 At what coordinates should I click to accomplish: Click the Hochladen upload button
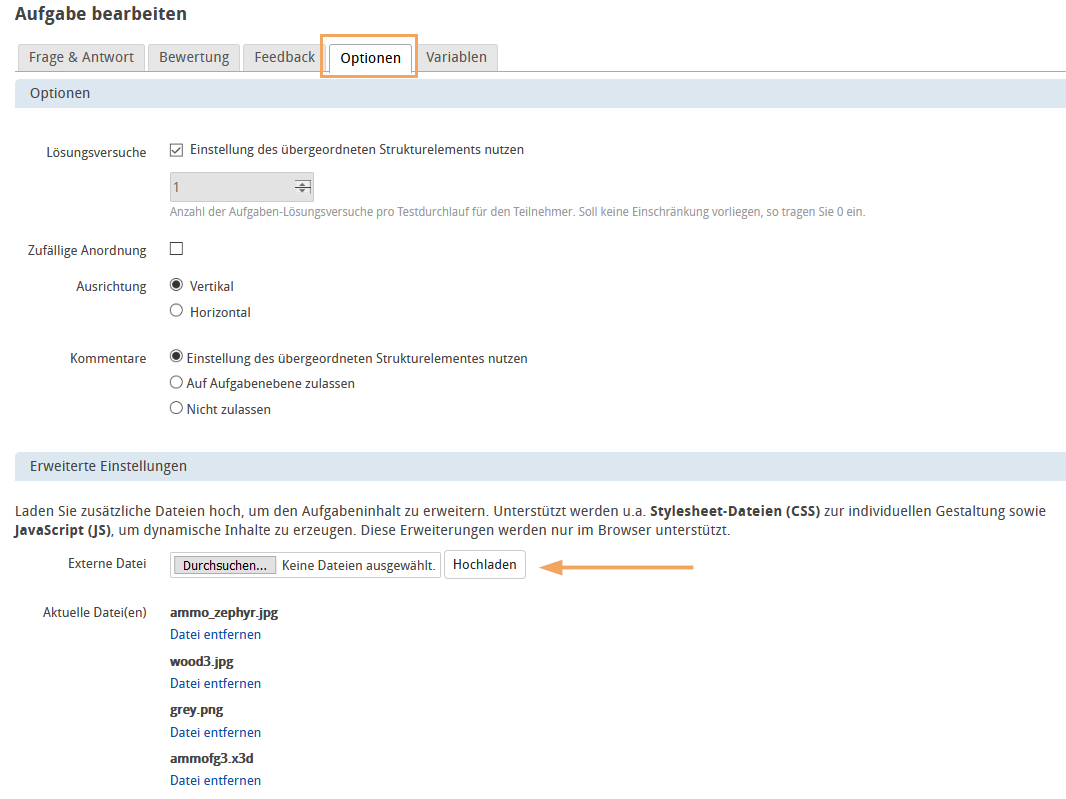click(x=485, y=564)
